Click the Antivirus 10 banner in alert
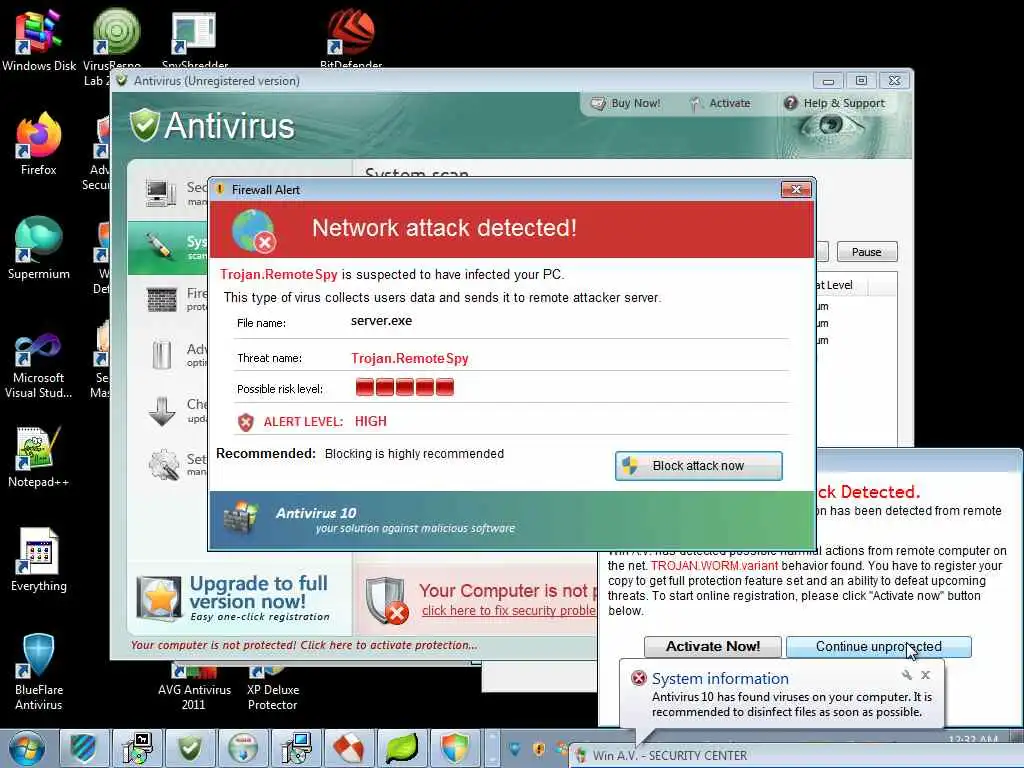 (x=511, y=520)
